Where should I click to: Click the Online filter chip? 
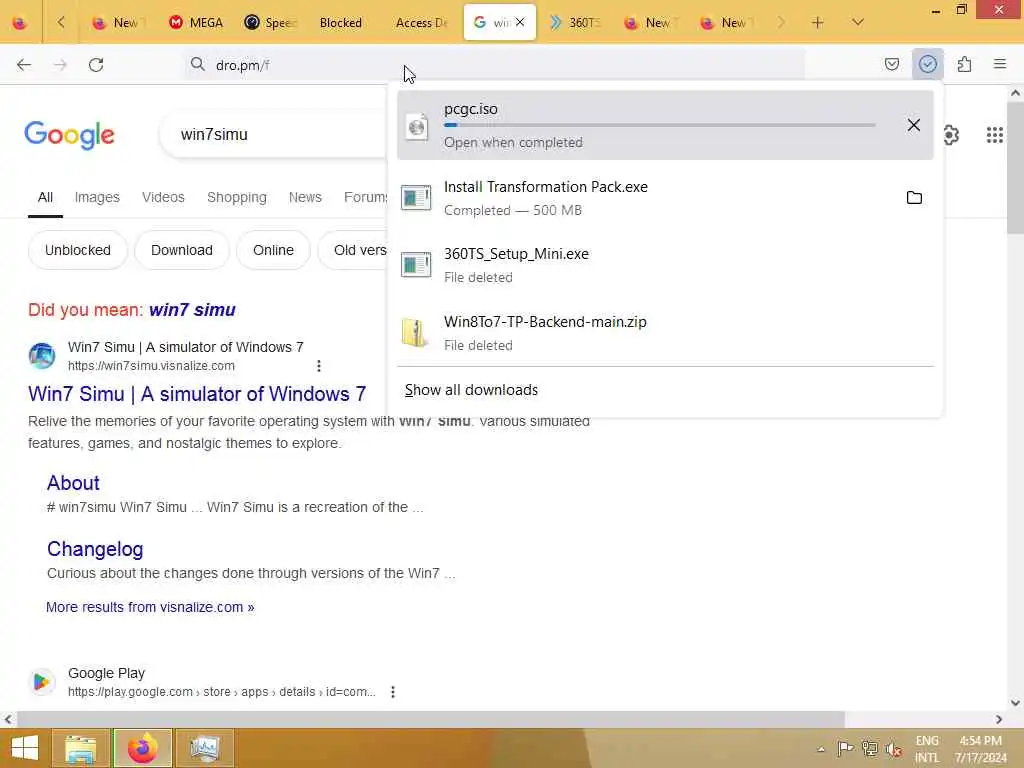(273, 250)
